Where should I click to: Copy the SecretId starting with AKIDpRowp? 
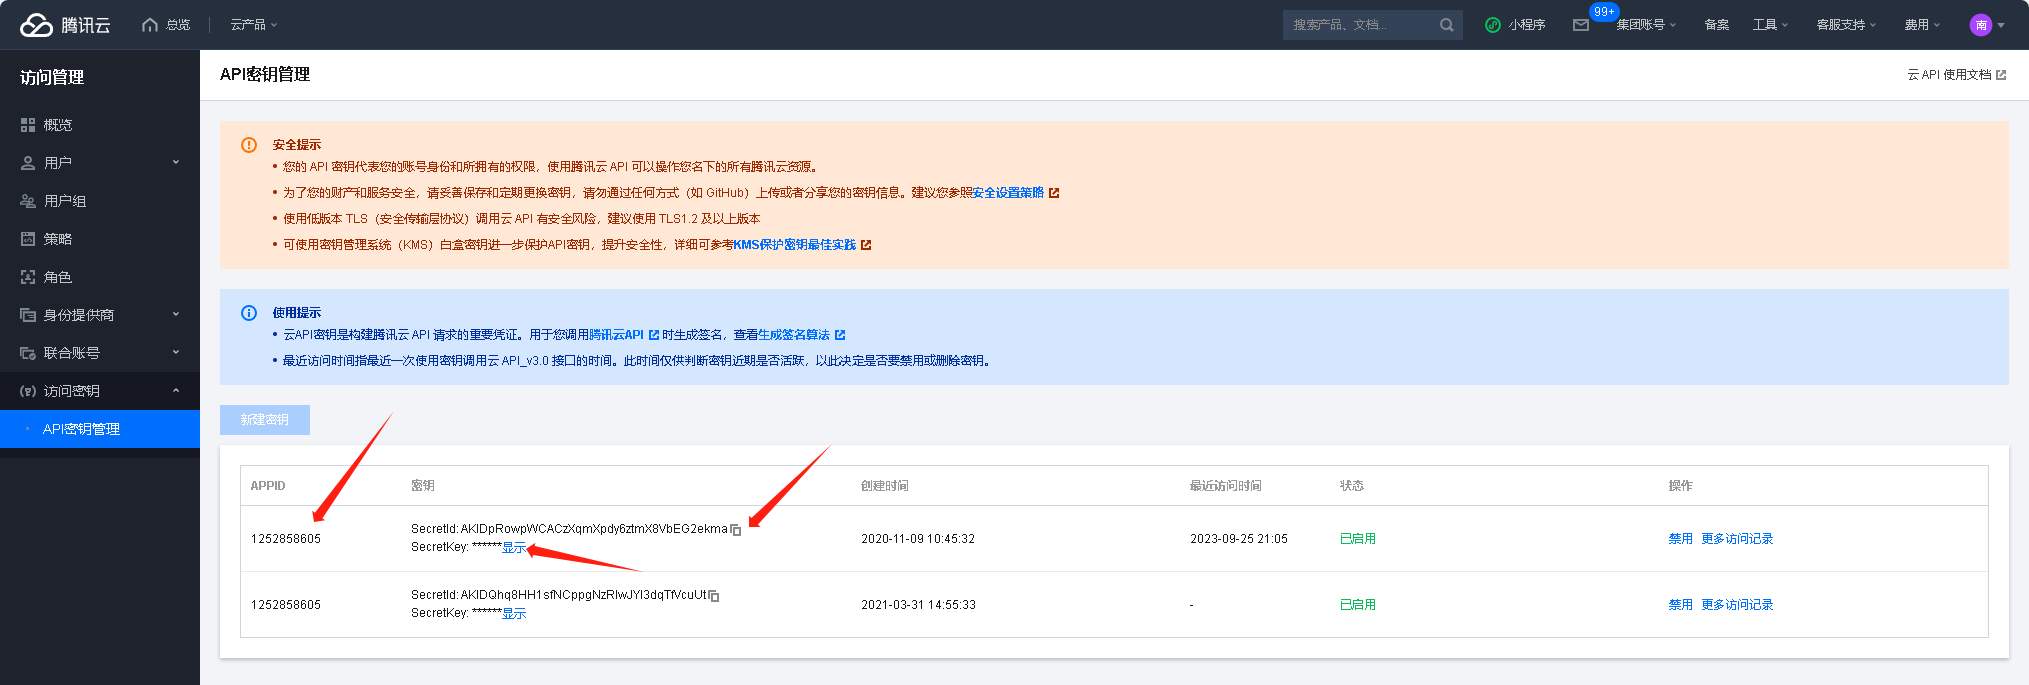coord(736,530)
